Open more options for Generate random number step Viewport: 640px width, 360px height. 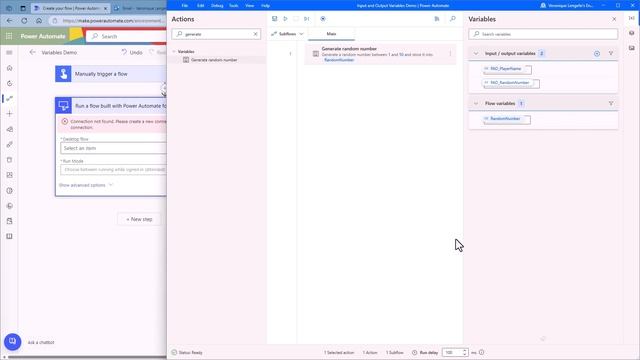coord(450,54)
